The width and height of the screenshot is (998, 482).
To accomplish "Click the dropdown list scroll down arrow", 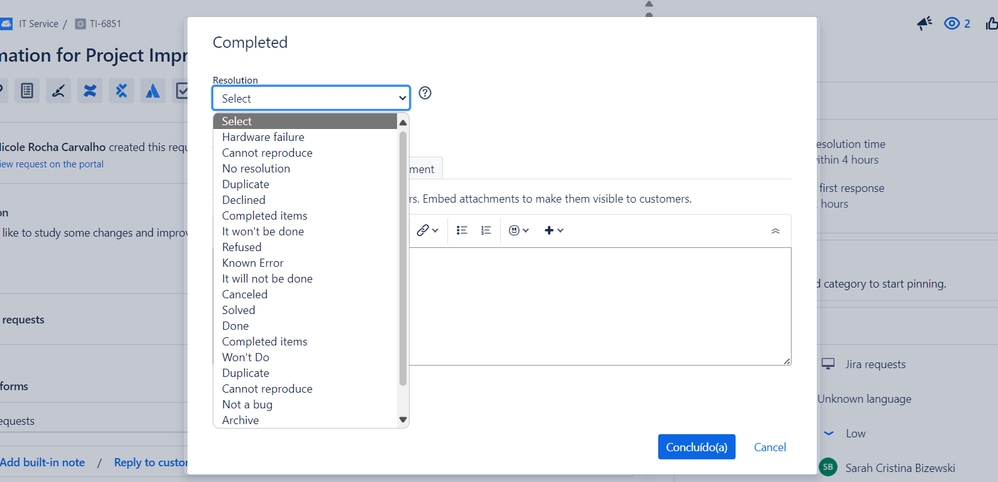I will click(402, 420).
